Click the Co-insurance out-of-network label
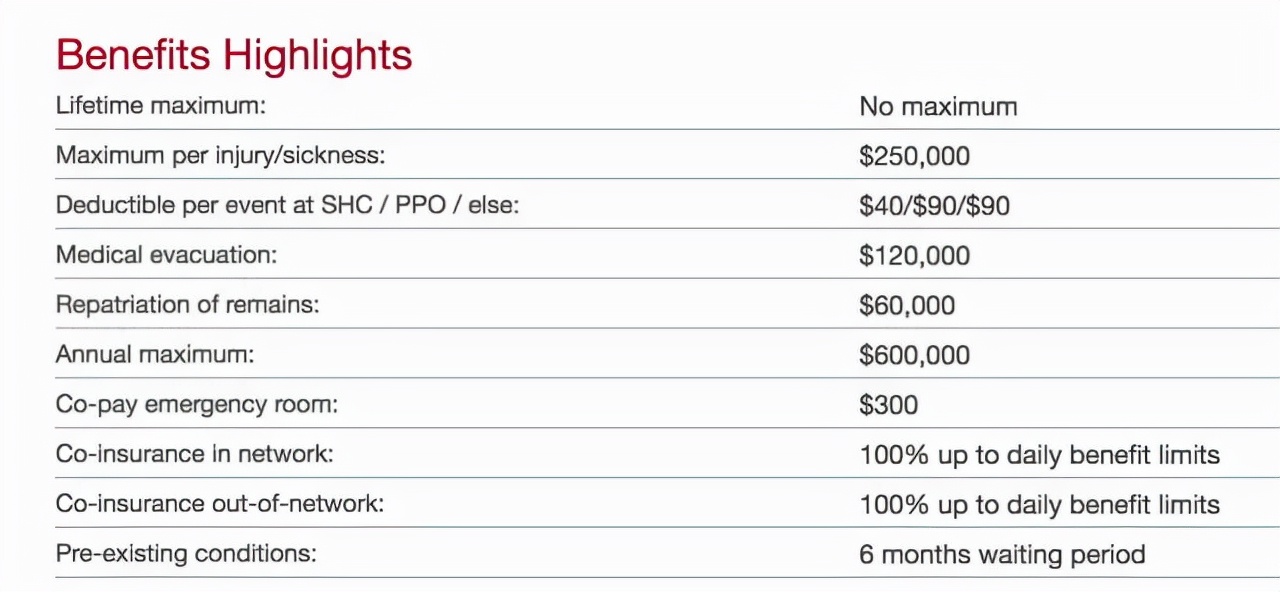The width and height of the screenshot is (1280, 592). click(219, 504)
